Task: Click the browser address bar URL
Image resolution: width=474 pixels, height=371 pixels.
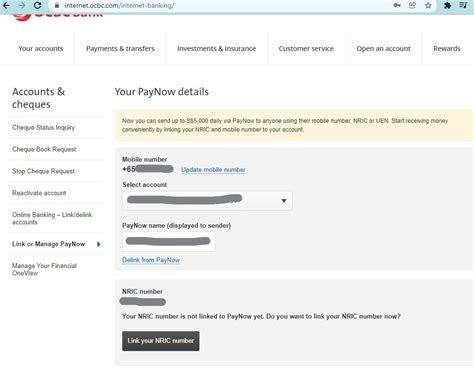Action: [119, 5]
